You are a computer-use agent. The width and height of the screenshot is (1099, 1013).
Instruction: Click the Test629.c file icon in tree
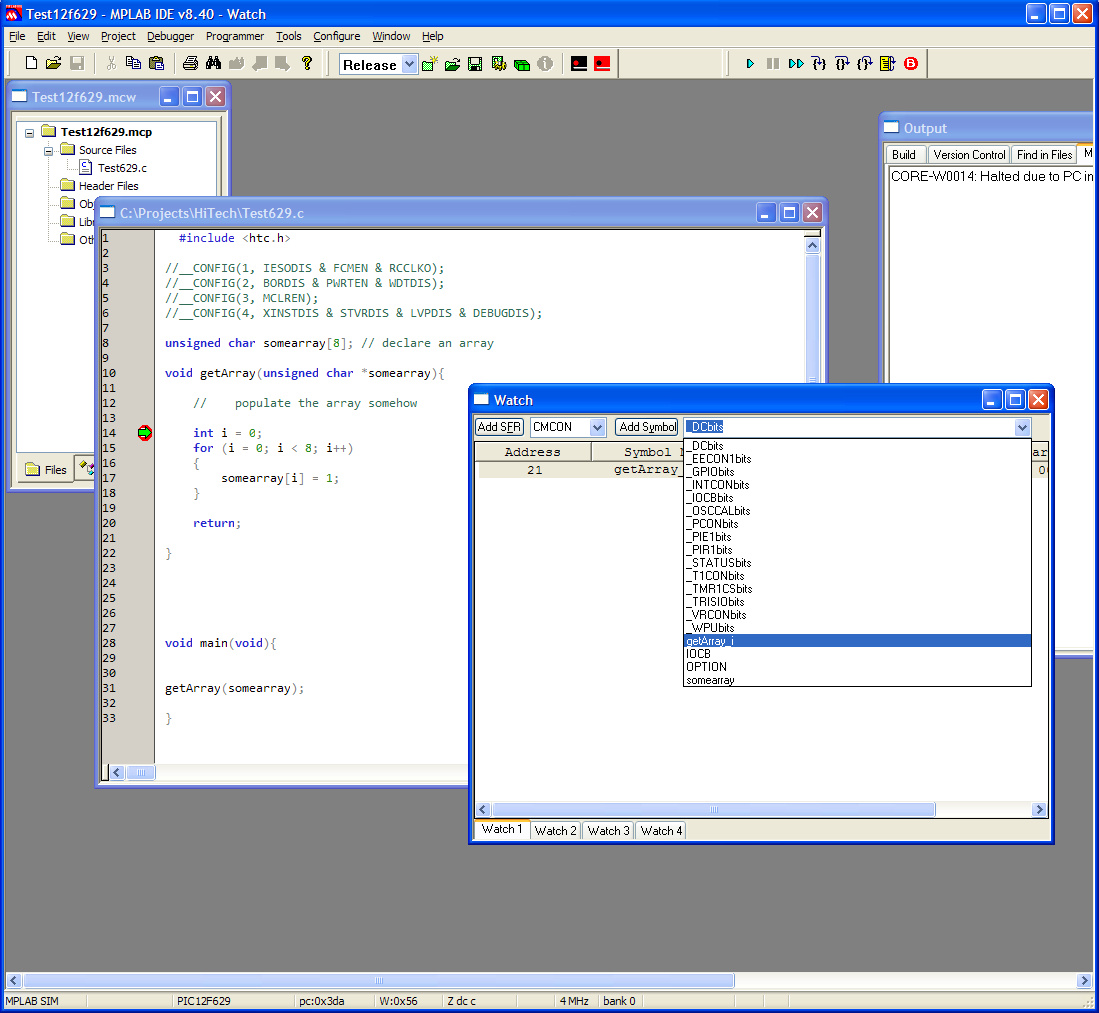pos(86,168)
